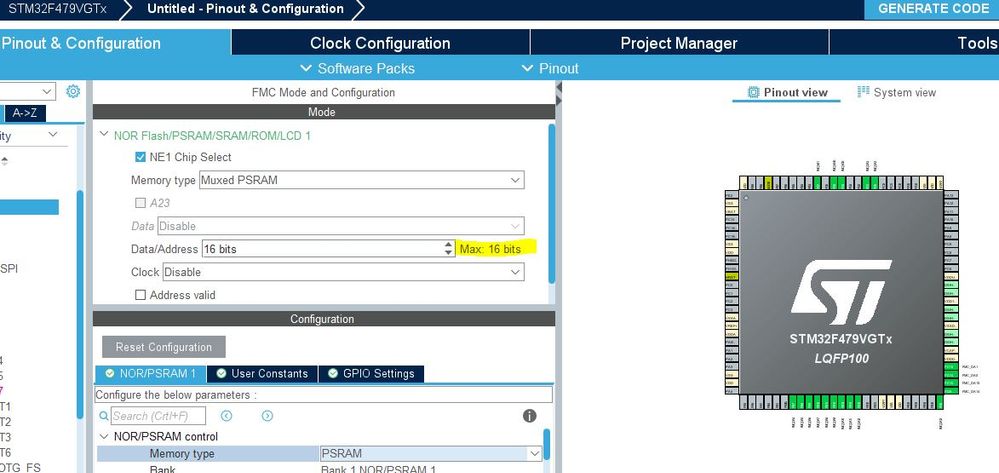Switch to Project Manager tab
The width and height of the screenshot is (999, 473).
[679, 43]
